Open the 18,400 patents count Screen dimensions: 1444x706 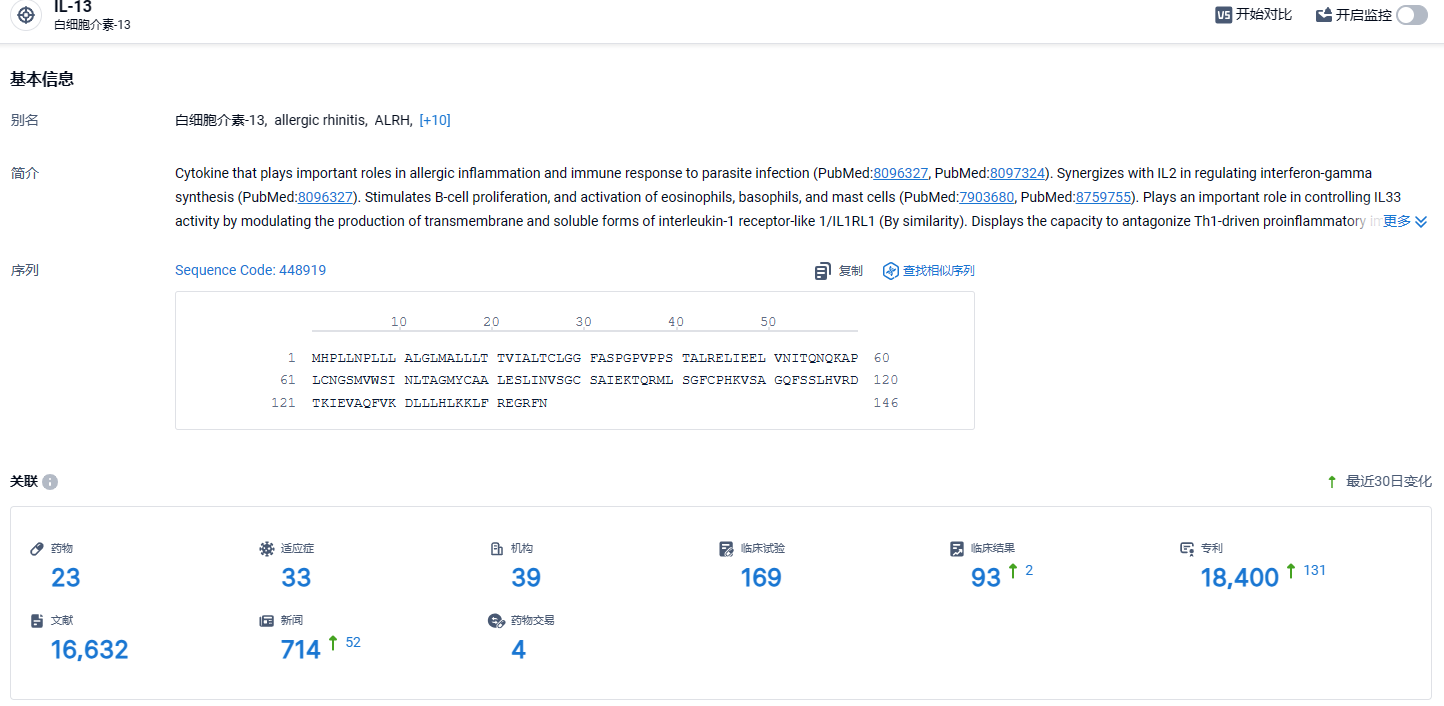(x=1240, y=578)
